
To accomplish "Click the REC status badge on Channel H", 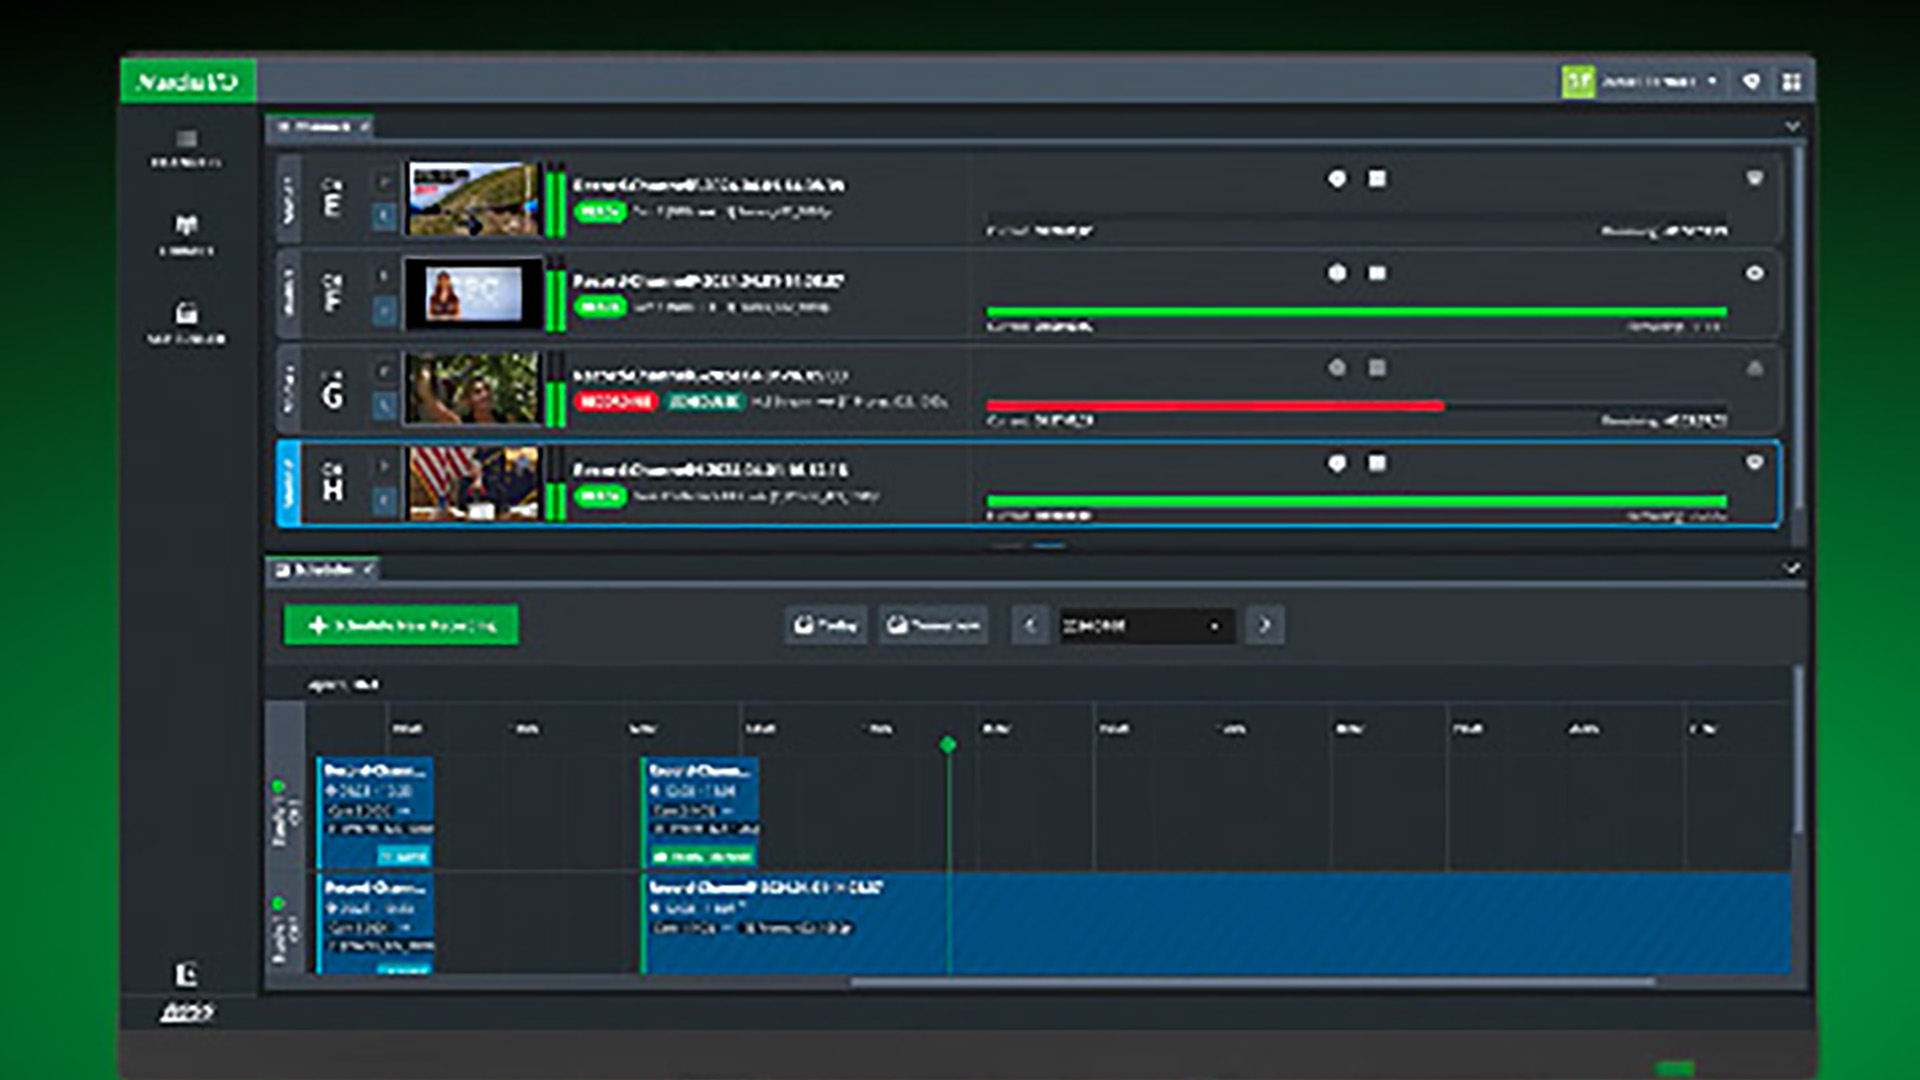I will tap(600, 495).
